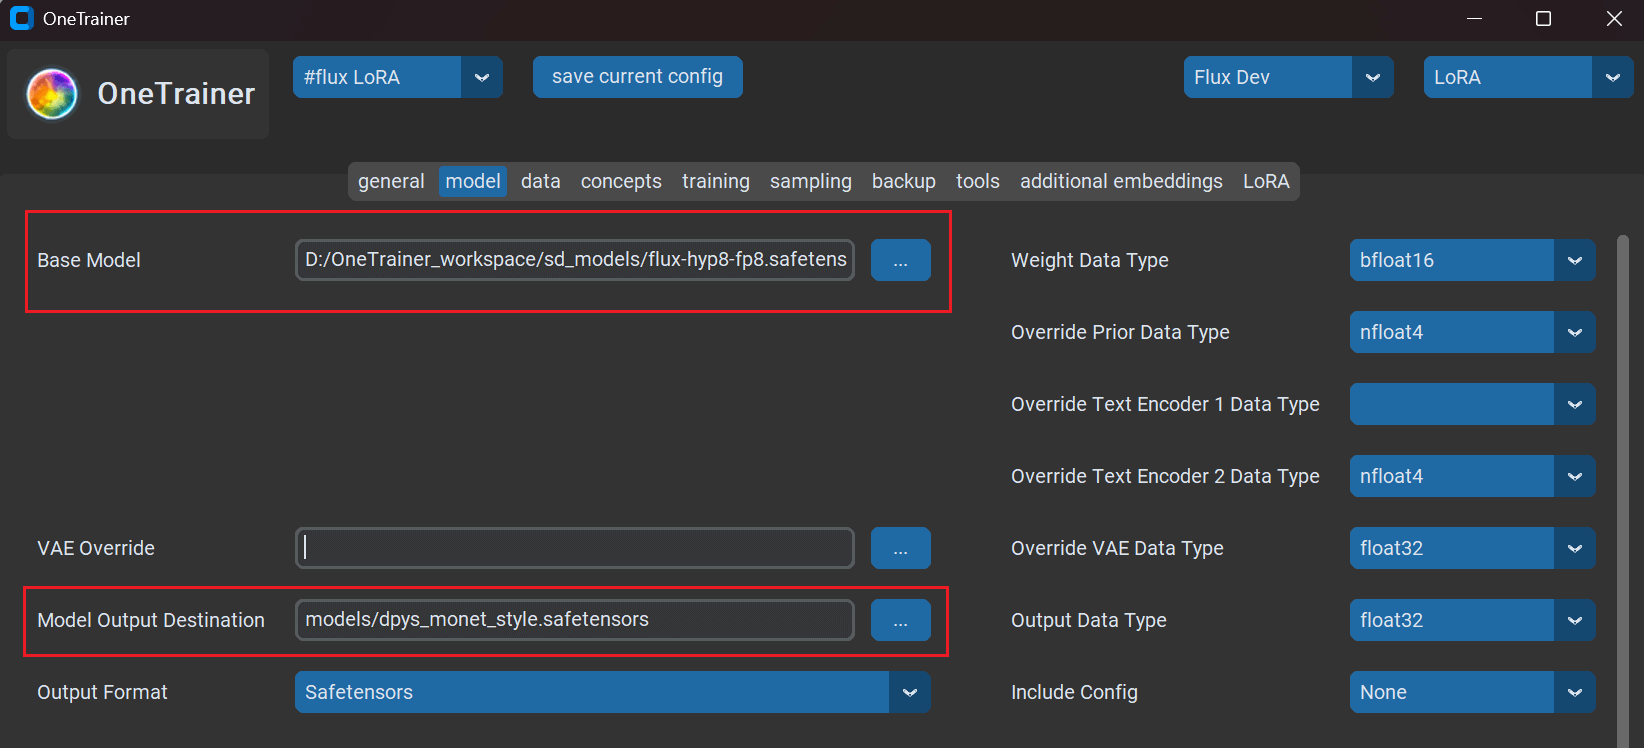1644x748 pixels.
Task: Click the OneTrainer title bar app icon
Action: [21, 18]
